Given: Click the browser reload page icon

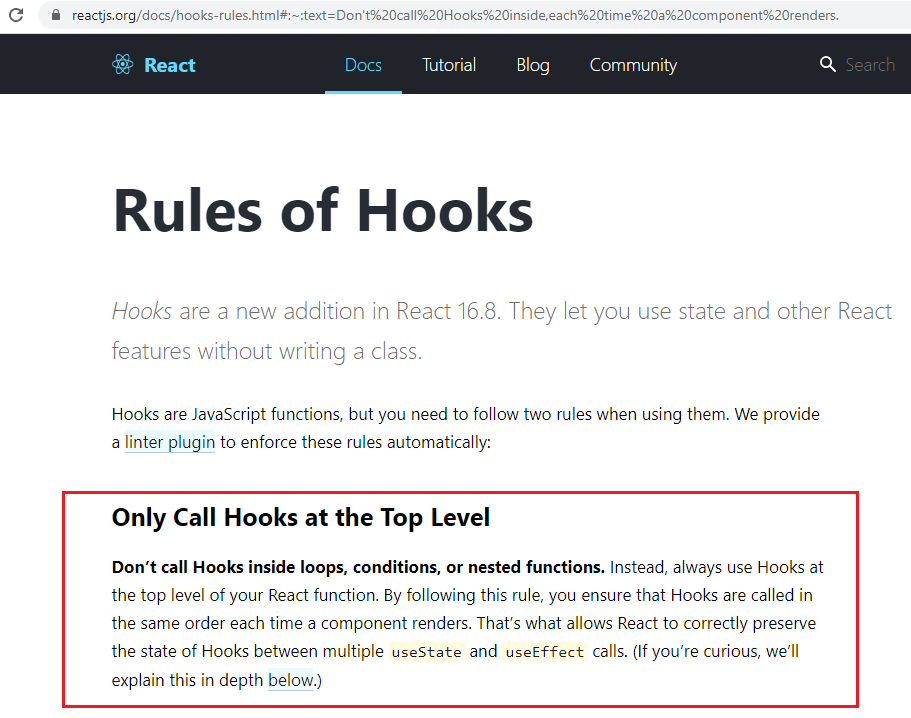Looking at the screenshot, I should coord(16,16).
